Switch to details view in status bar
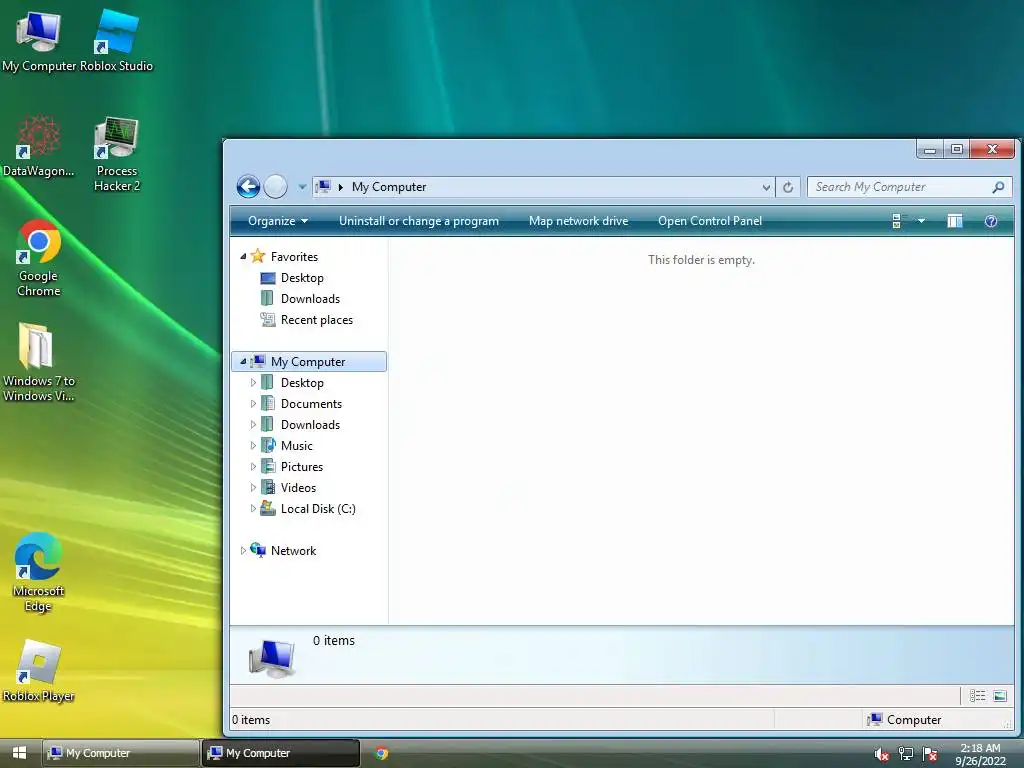Viewport: 1024px width, 768px height. pyautogui.click(x=978, y=696)
